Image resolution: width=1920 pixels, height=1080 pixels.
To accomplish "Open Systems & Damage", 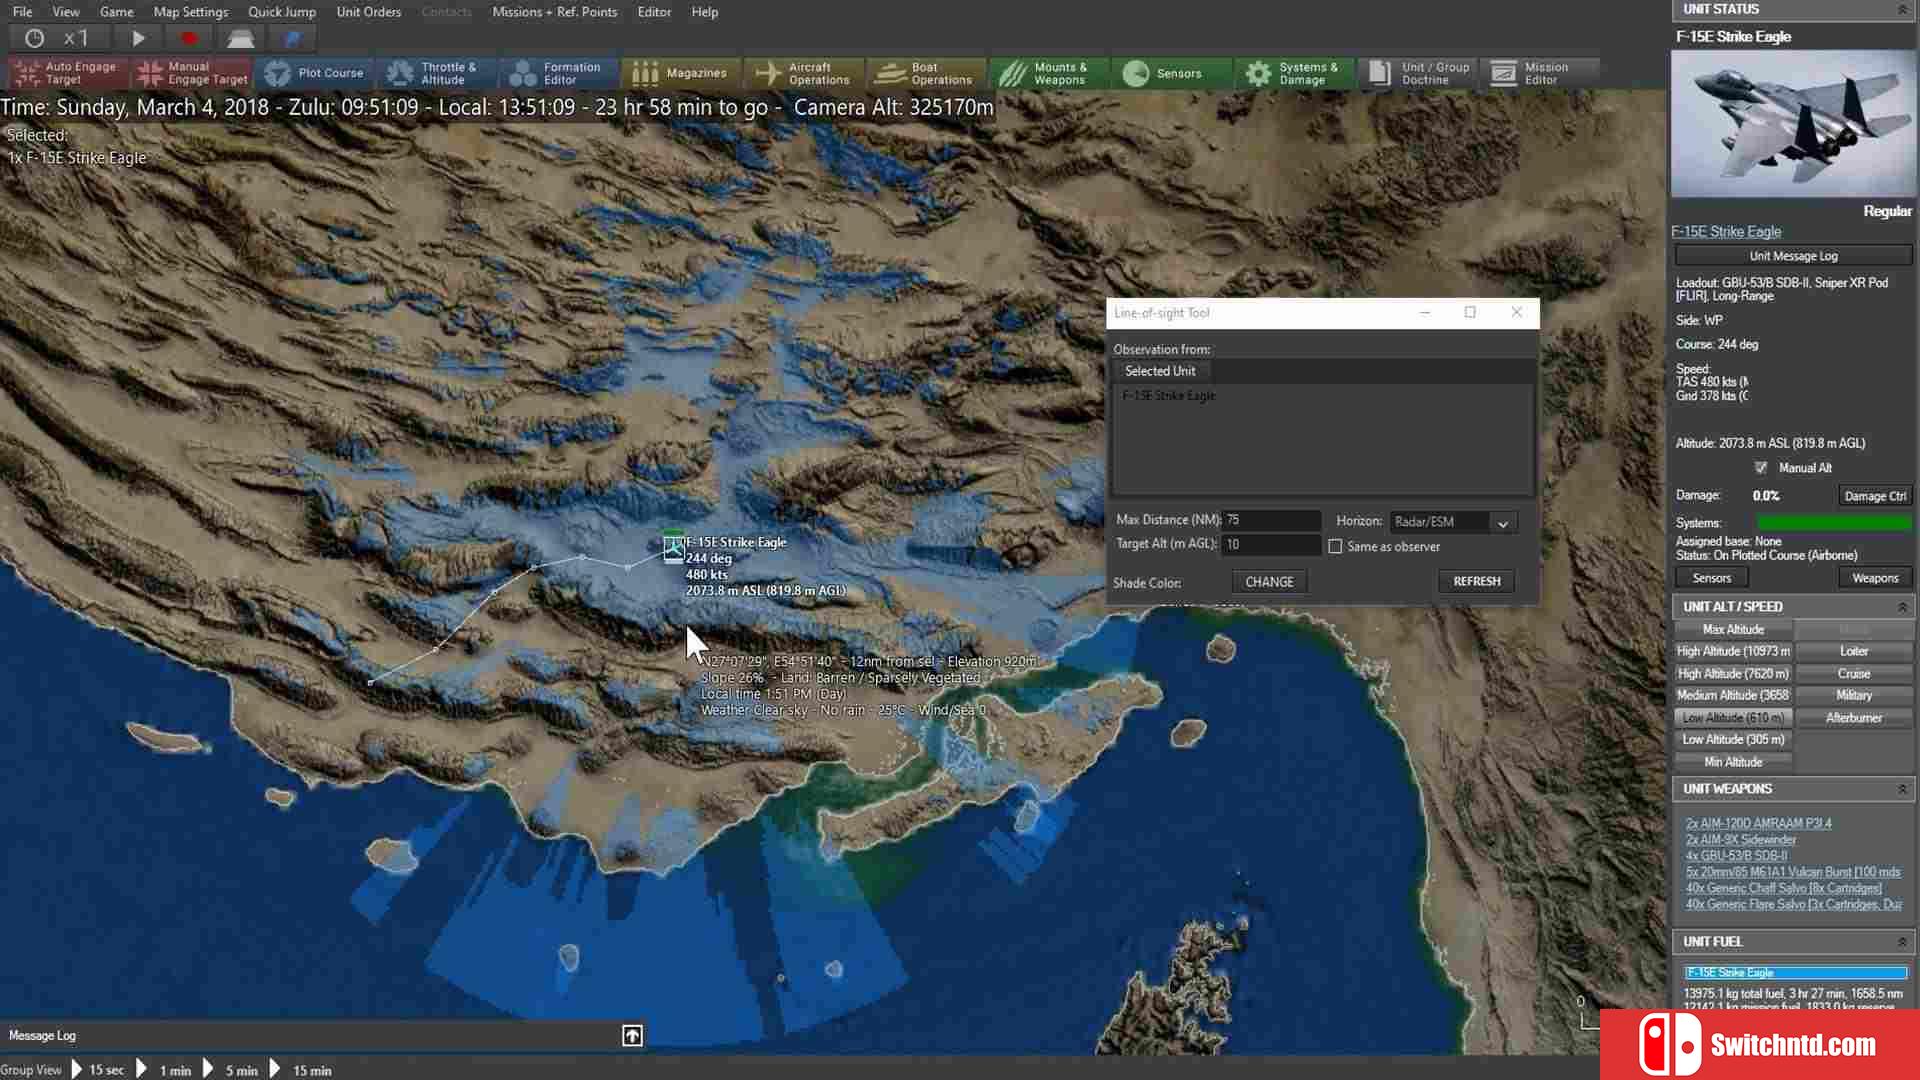I will pyautogui.click(x=1294, y=73).
